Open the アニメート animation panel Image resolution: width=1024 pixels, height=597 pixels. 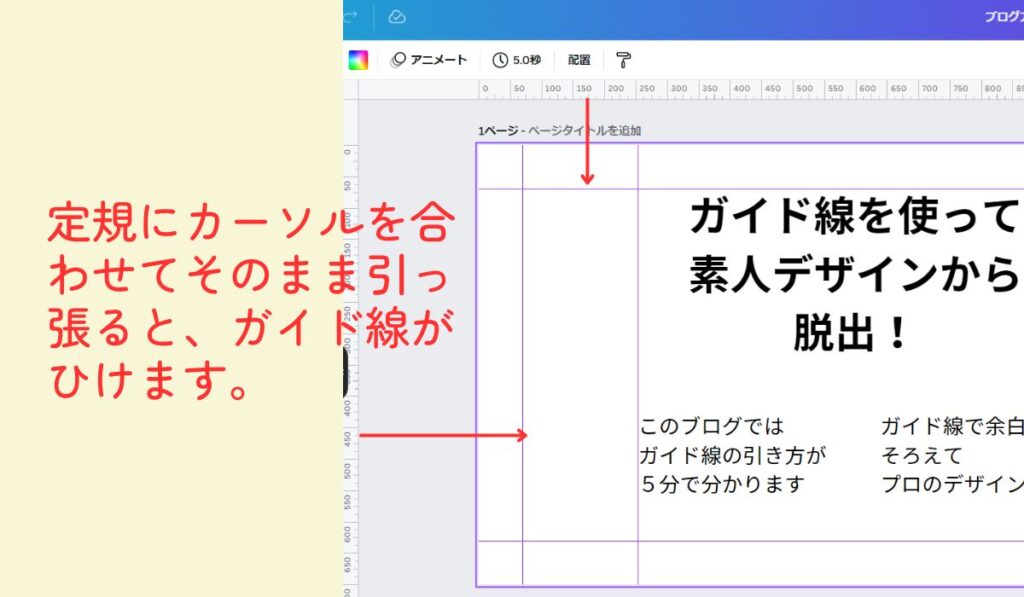coord(429,60)
